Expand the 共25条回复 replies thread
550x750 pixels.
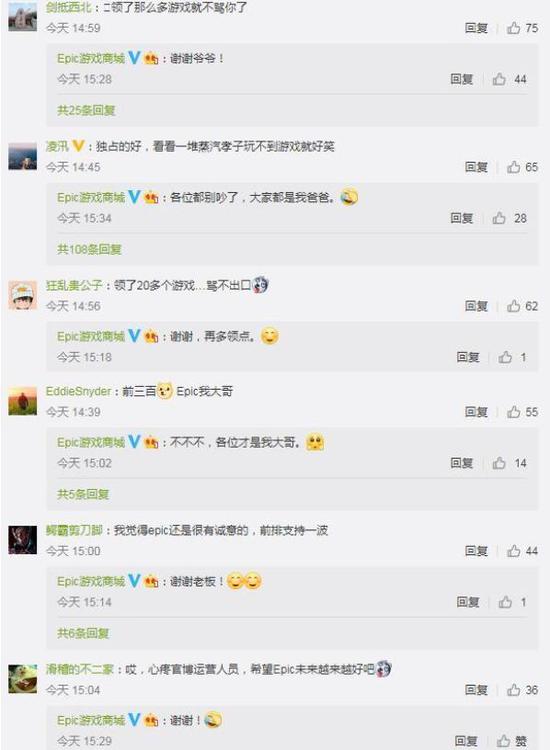click(86, 110)
